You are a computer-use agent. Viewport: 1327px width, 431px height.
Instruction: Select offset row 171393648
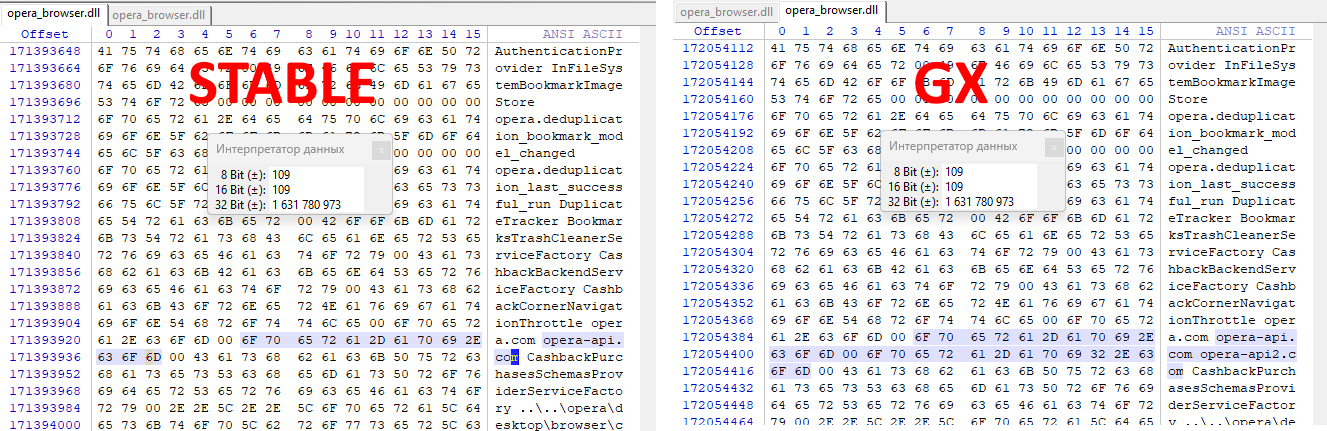click(x=45, y=50)
